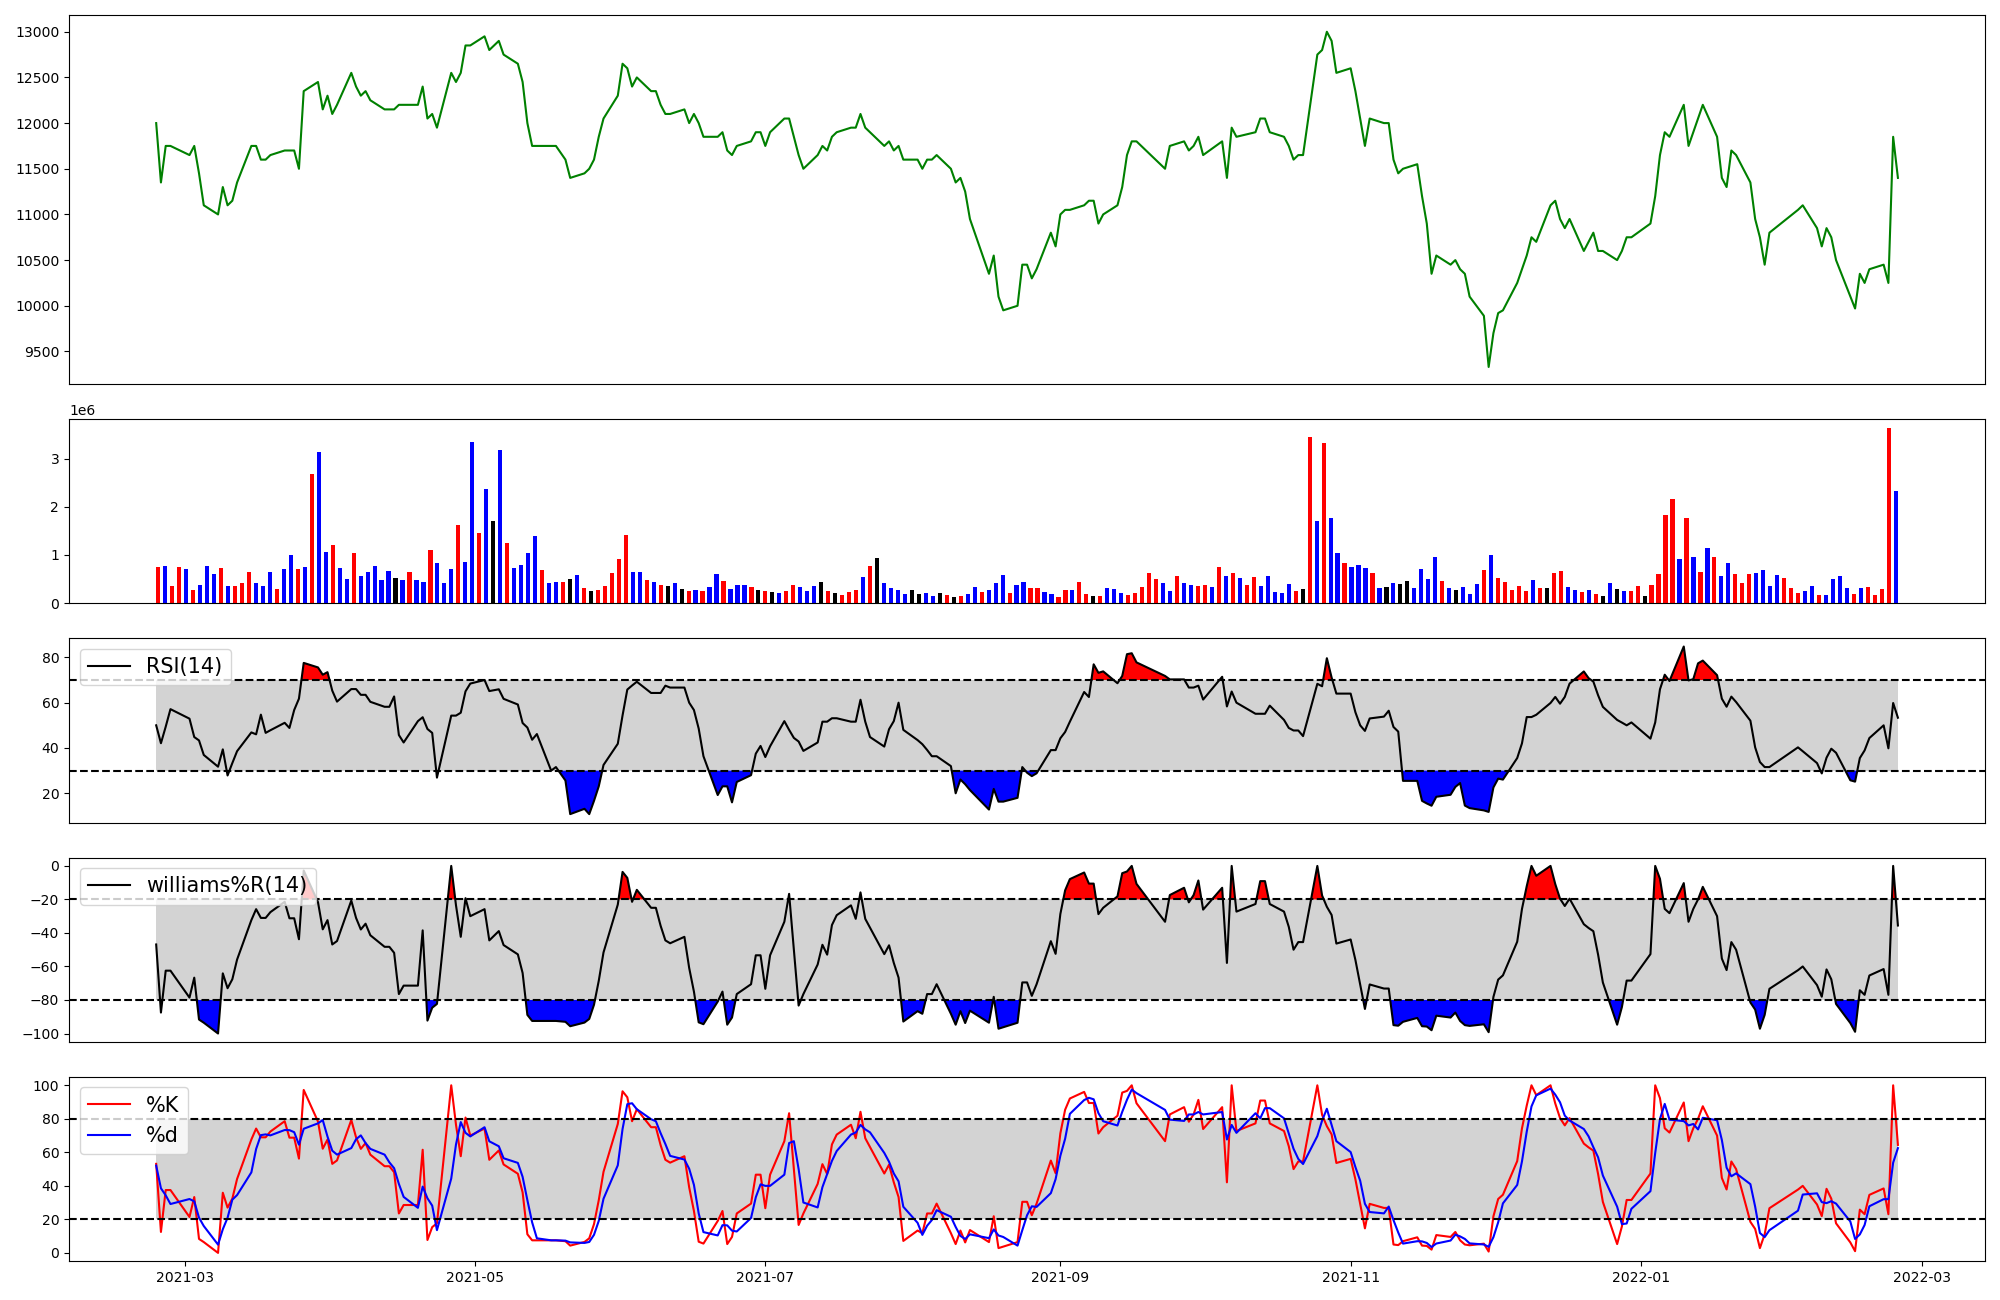Click the 80 tick label on the RSI axis
2000x1300 pixels.
(x=50, y=658)
